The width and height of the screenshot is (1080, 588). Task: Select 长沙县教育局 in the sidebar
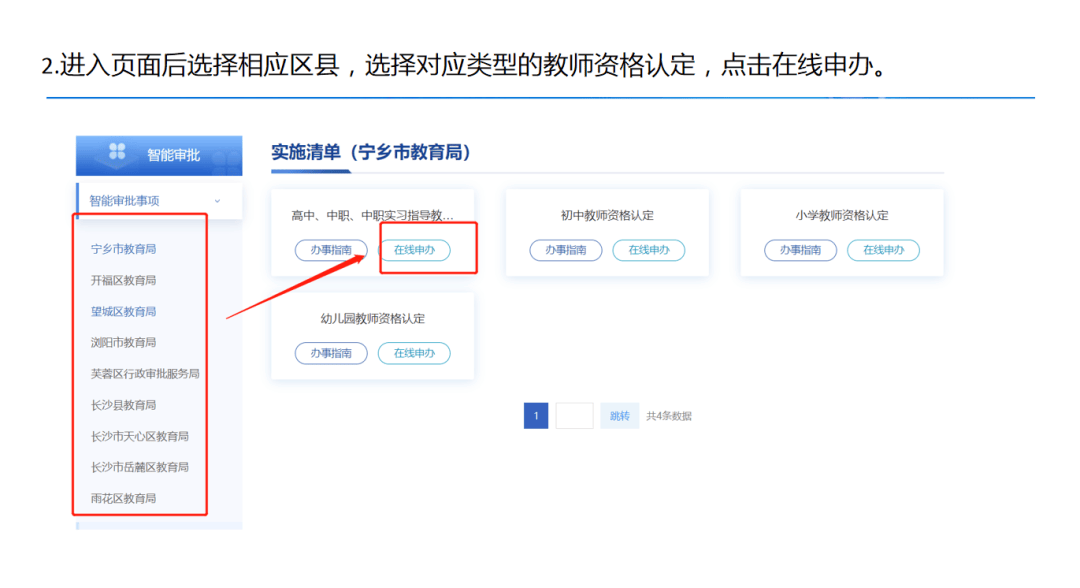tap(123, 405)
